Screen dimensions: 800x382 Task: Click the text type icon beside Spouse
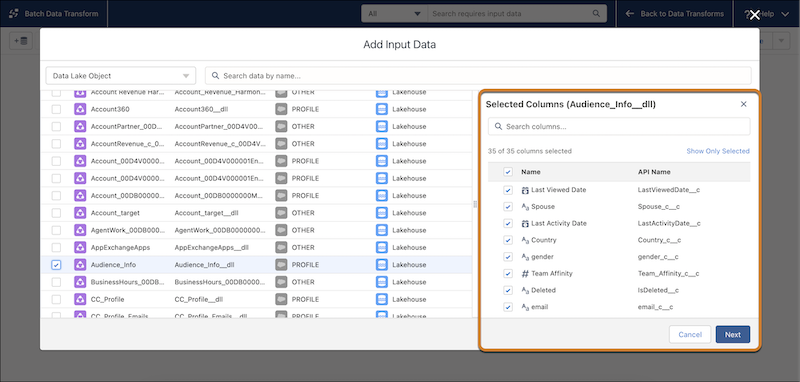point(524,207)
